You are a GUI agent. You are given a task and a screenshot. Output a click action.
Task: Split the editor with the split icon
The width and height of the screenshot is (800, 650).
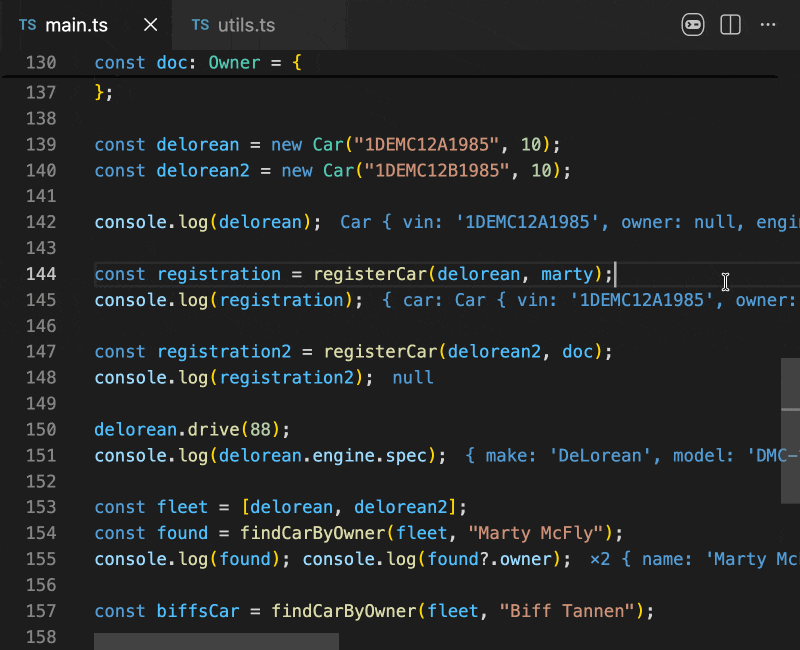coord(730,24)
